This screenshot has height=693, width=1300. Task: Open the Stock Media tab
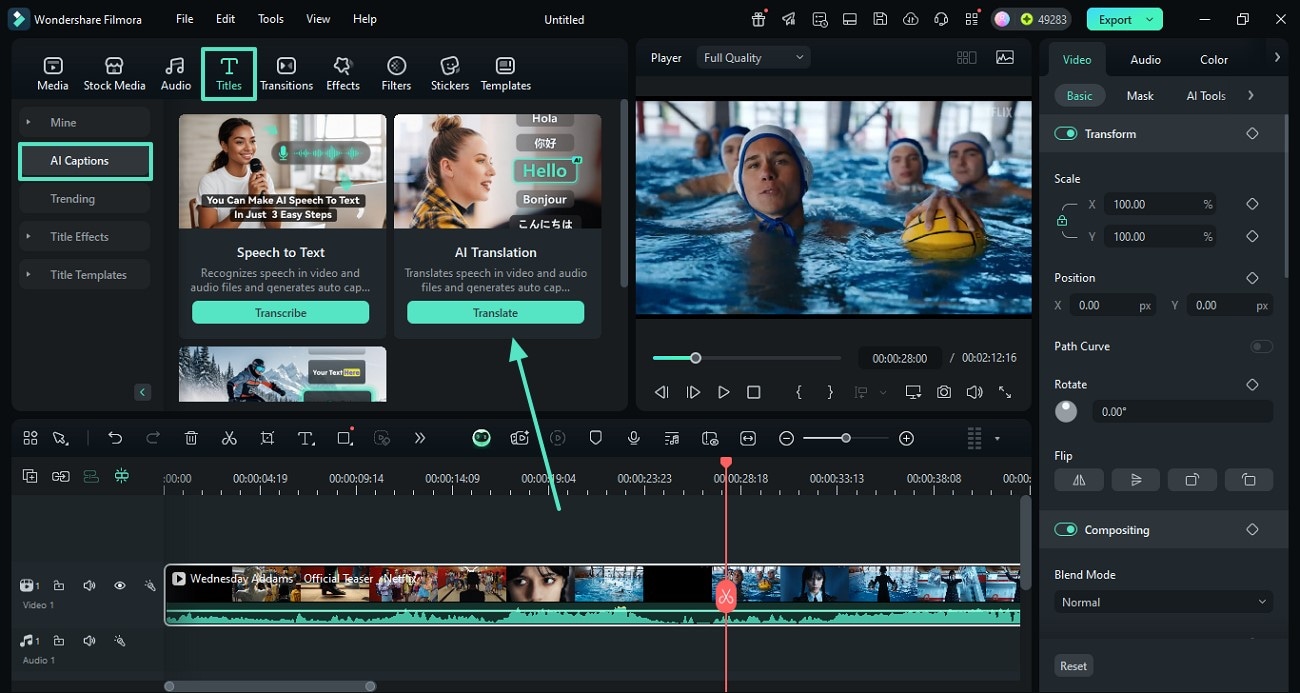(x=114, y=74)
